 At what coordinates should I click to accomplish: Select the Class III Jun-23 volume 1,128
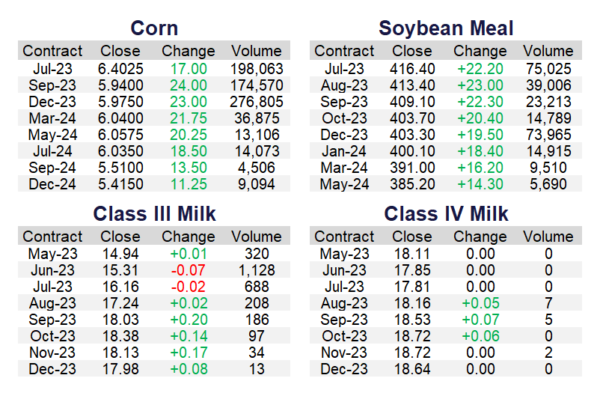(256, 270)
